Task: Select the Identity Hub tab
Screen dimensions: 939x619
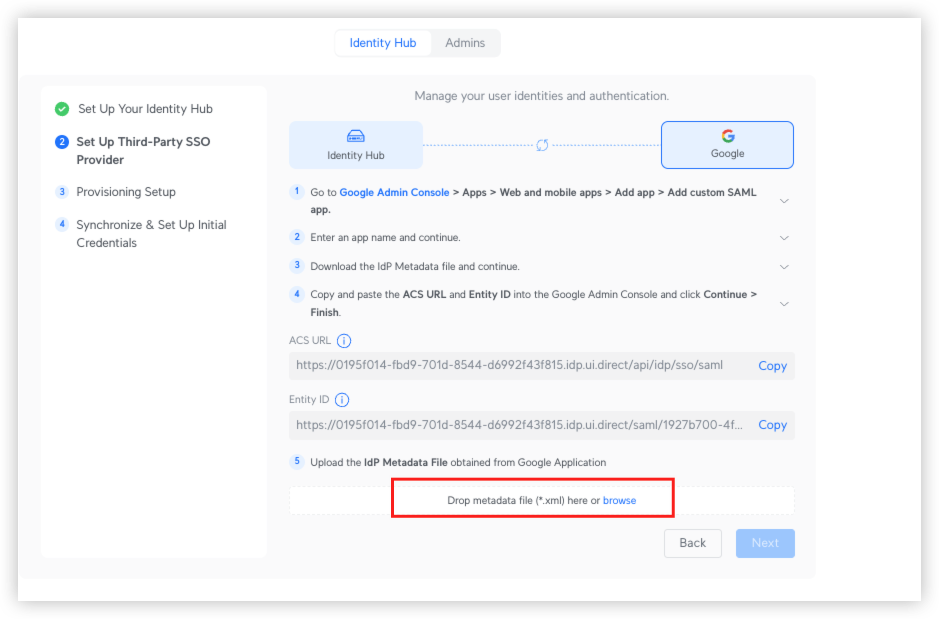Action: coord(383,43)
